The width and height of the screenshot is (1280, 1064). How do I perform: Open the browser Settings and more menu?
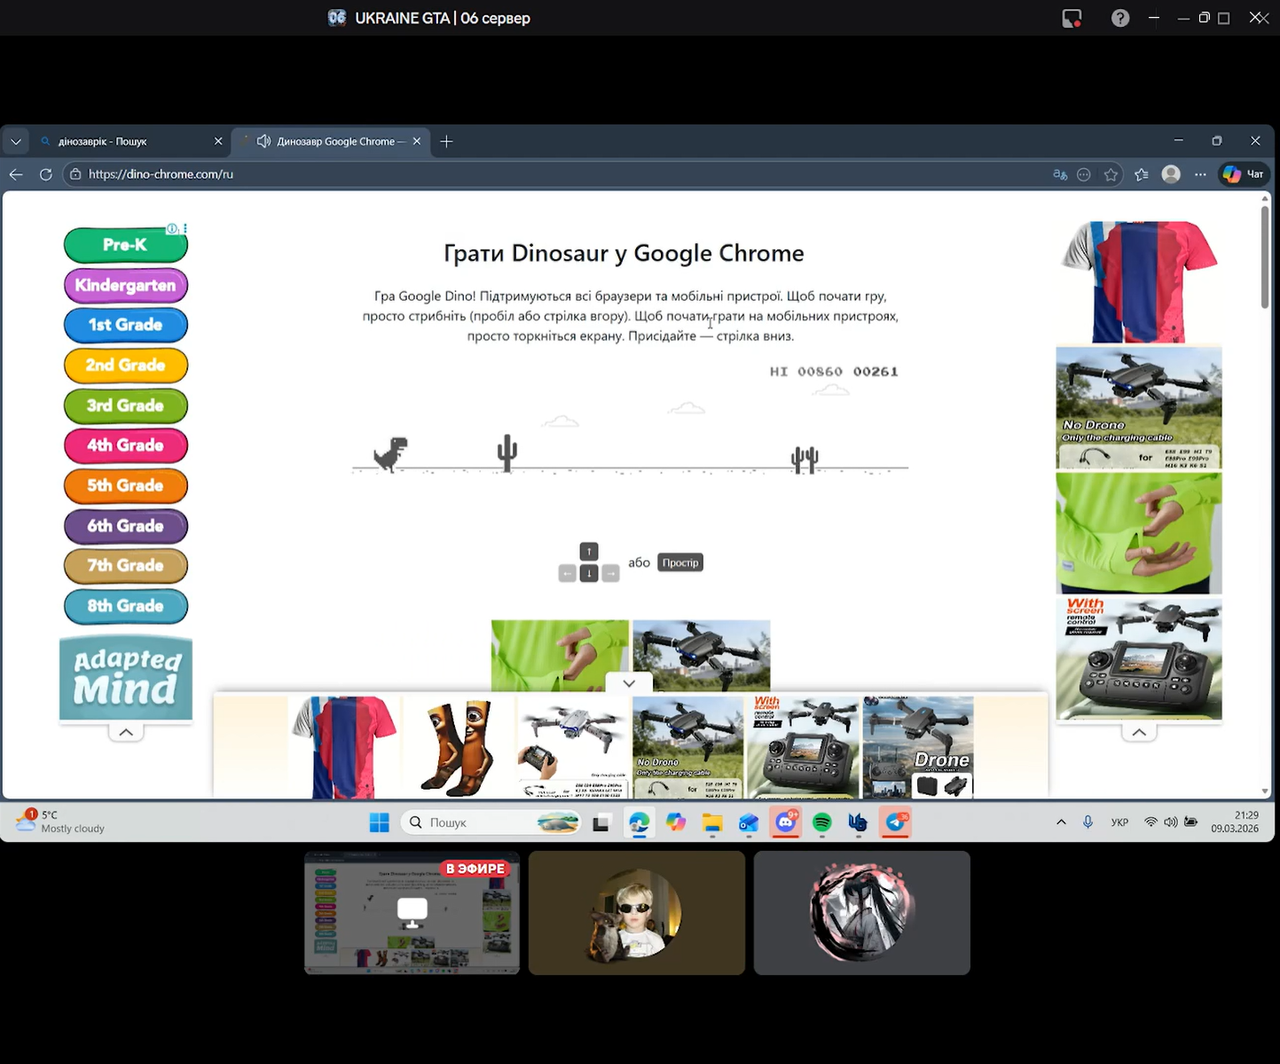coord(1200,174)
